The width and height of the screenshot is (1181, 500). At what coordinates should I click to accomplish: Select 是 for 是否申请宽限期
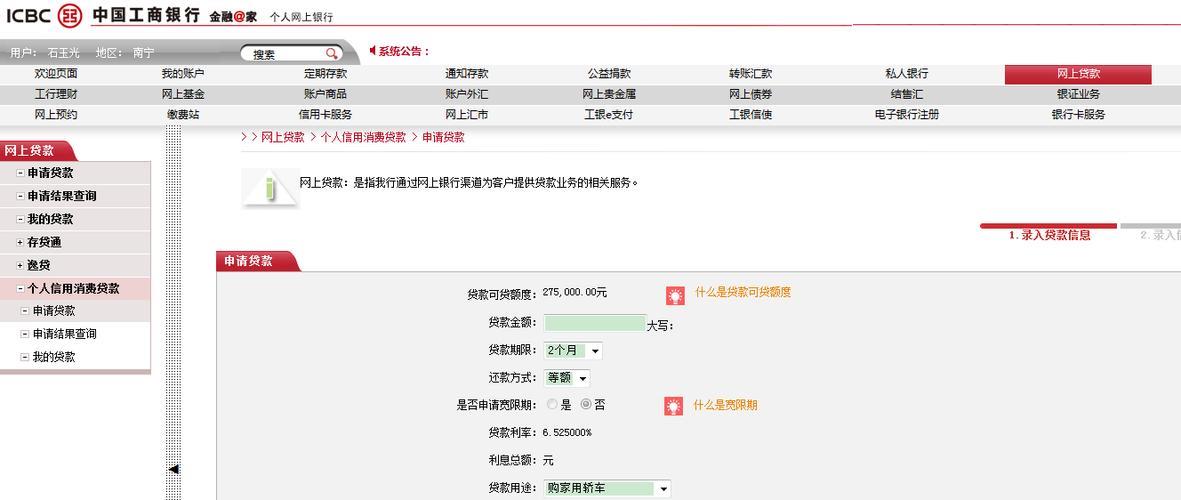tap(552, 405)
